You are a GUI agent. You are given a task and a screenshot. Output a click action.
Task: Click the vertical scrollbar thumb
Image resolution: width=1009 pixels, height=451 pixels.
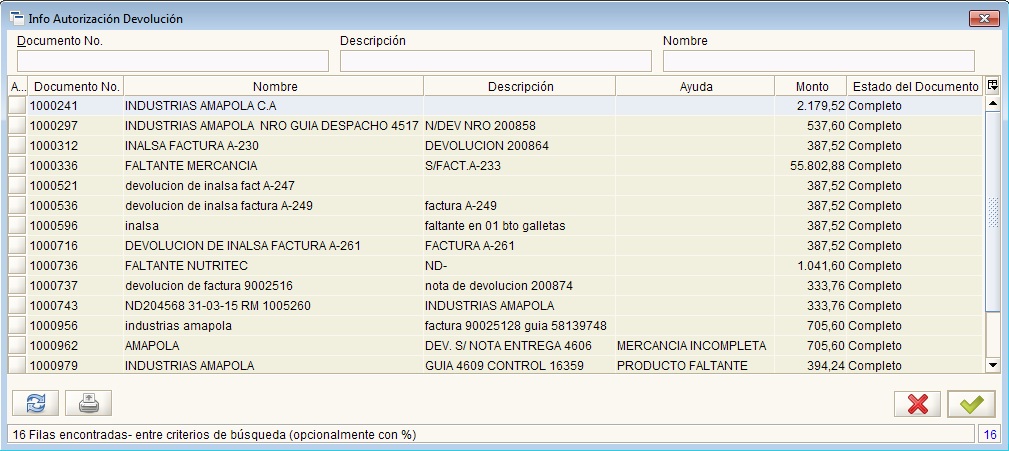(x=993, y=212)
